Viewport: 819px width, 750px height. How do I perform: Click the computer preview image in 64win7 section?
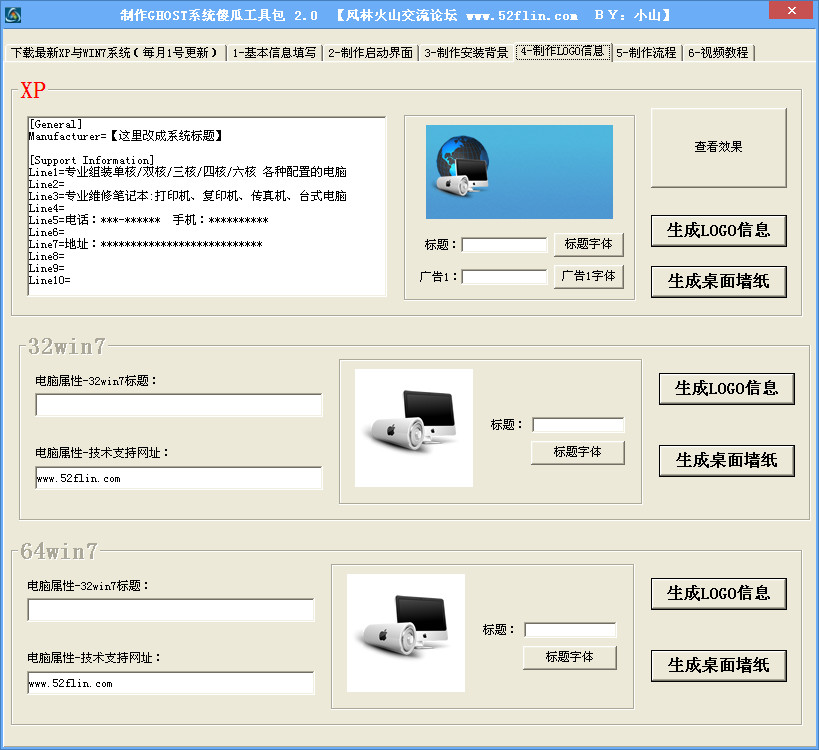405,630
